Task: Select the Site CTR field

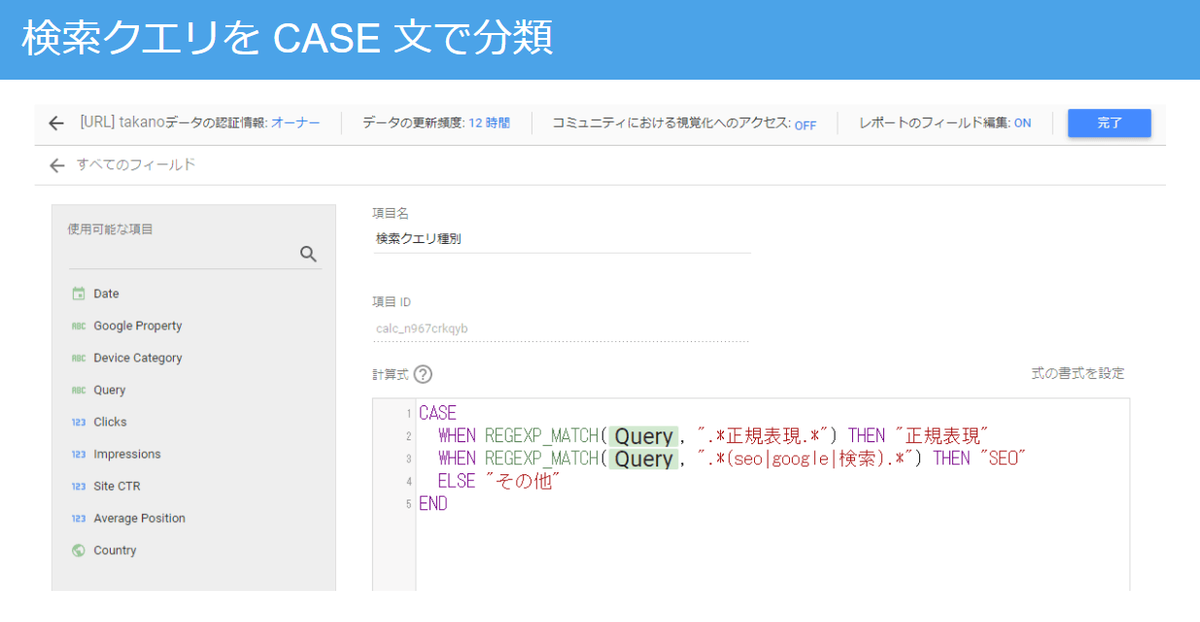Action: pyautogui.click(x=117, y=486)
